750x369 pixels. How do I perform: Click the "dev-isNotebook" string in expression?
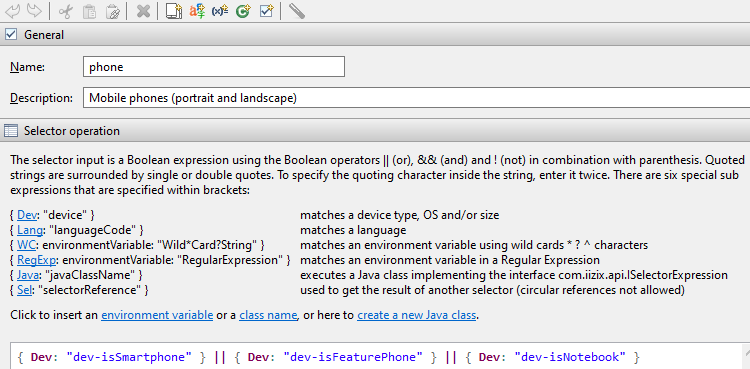[x=570, y=357]
